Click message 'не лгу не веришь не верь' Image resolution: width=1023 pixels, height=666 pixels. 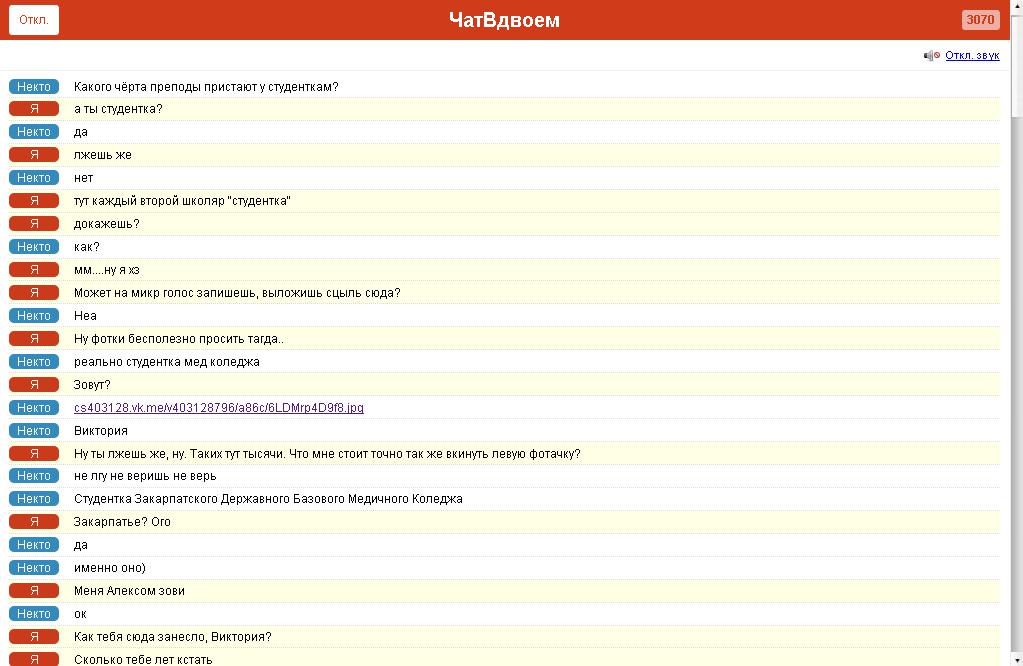click(x=145, y=476)
